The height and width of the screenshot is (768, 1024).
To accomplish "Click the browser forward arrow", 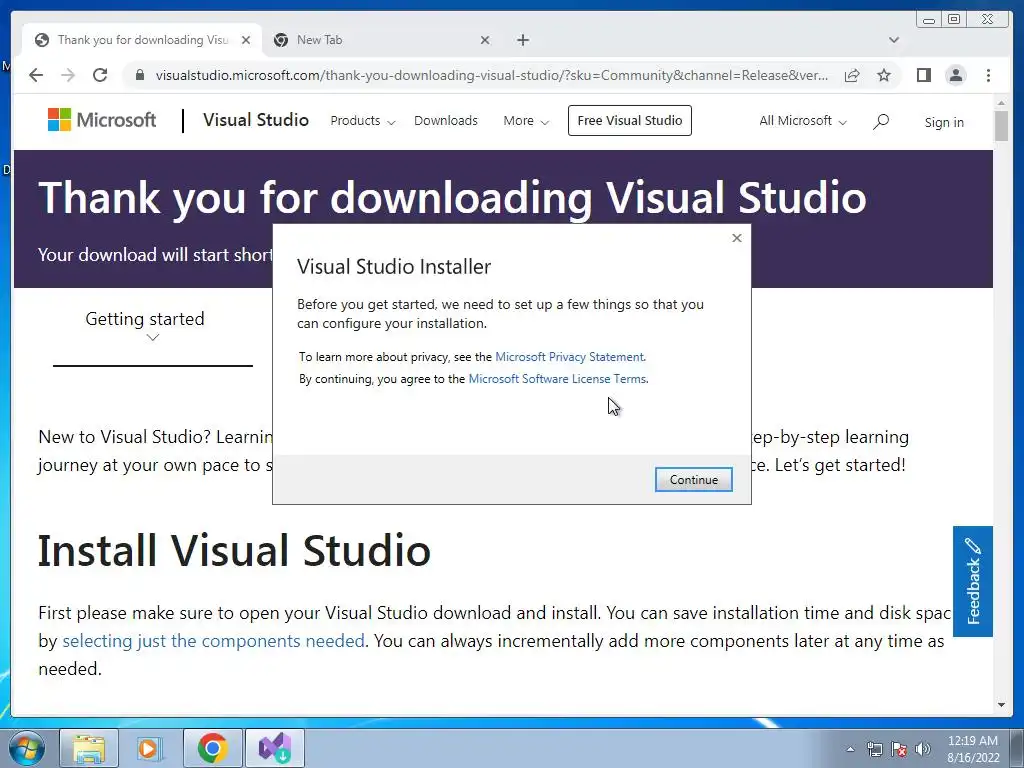I will 68,75.
